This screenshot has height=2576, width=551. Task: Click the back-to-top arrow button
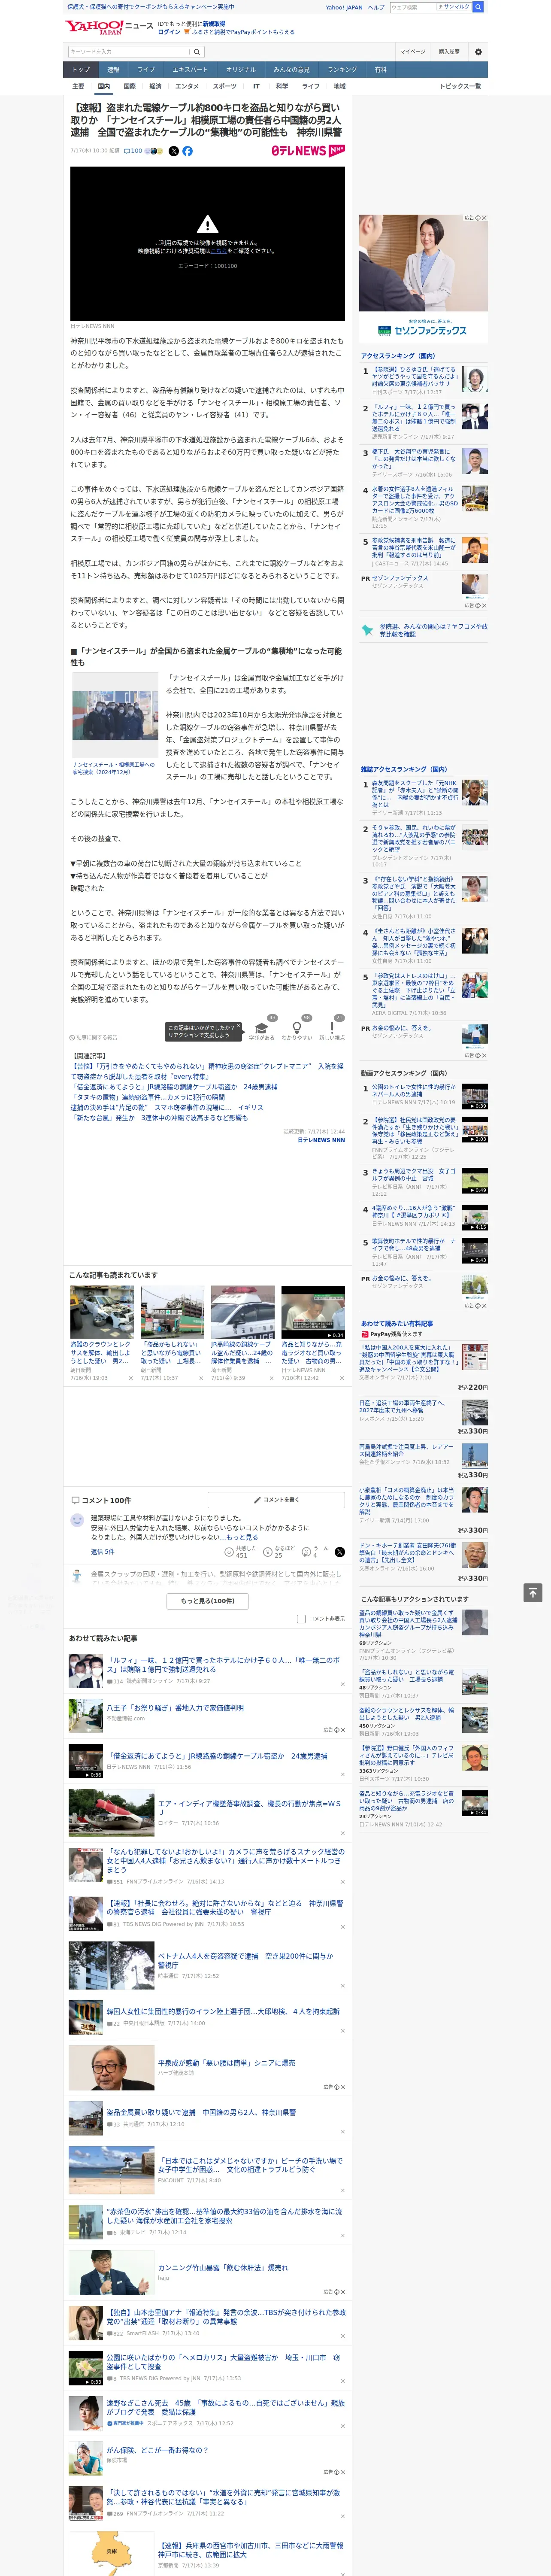coord(533,1592)
